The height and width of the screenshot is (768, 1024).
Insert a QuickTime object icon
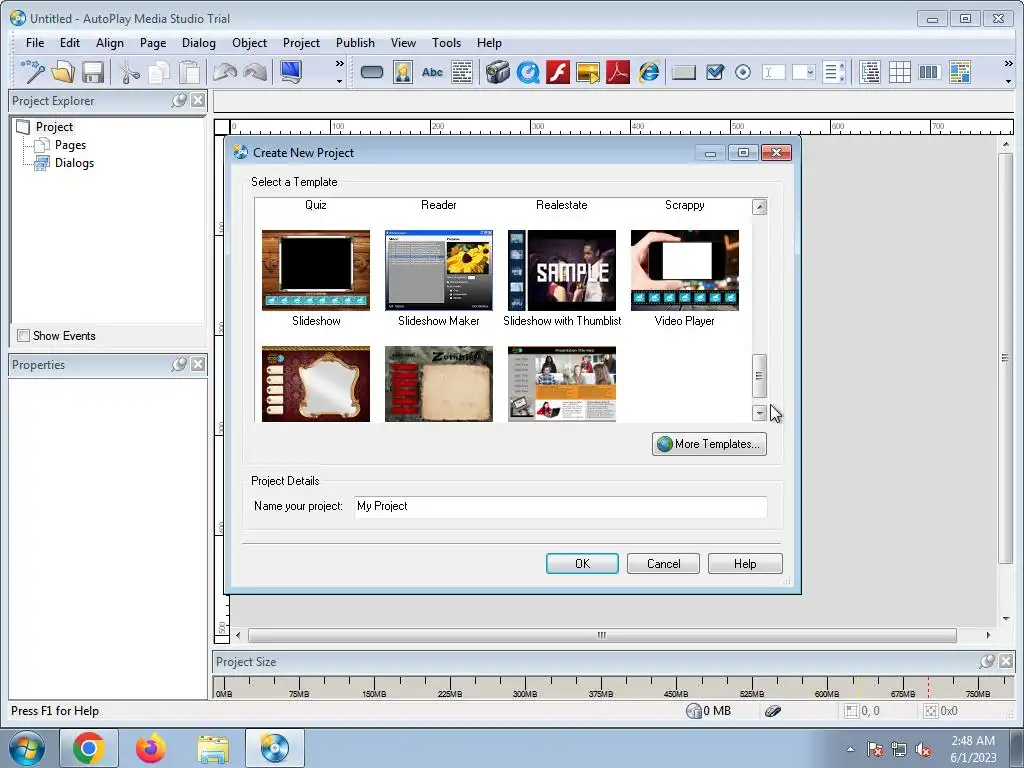(528, 72)
